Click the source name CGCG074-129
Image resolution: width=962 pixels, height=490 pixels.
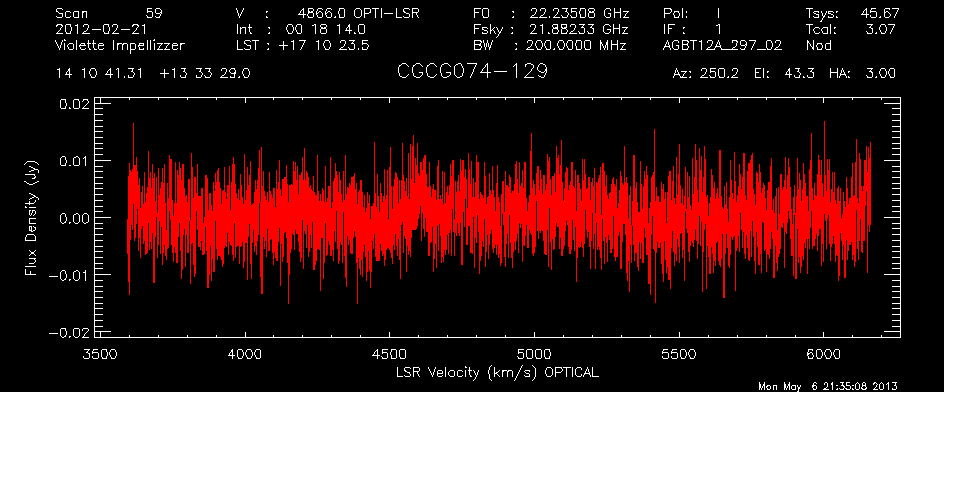pos(472,71)
